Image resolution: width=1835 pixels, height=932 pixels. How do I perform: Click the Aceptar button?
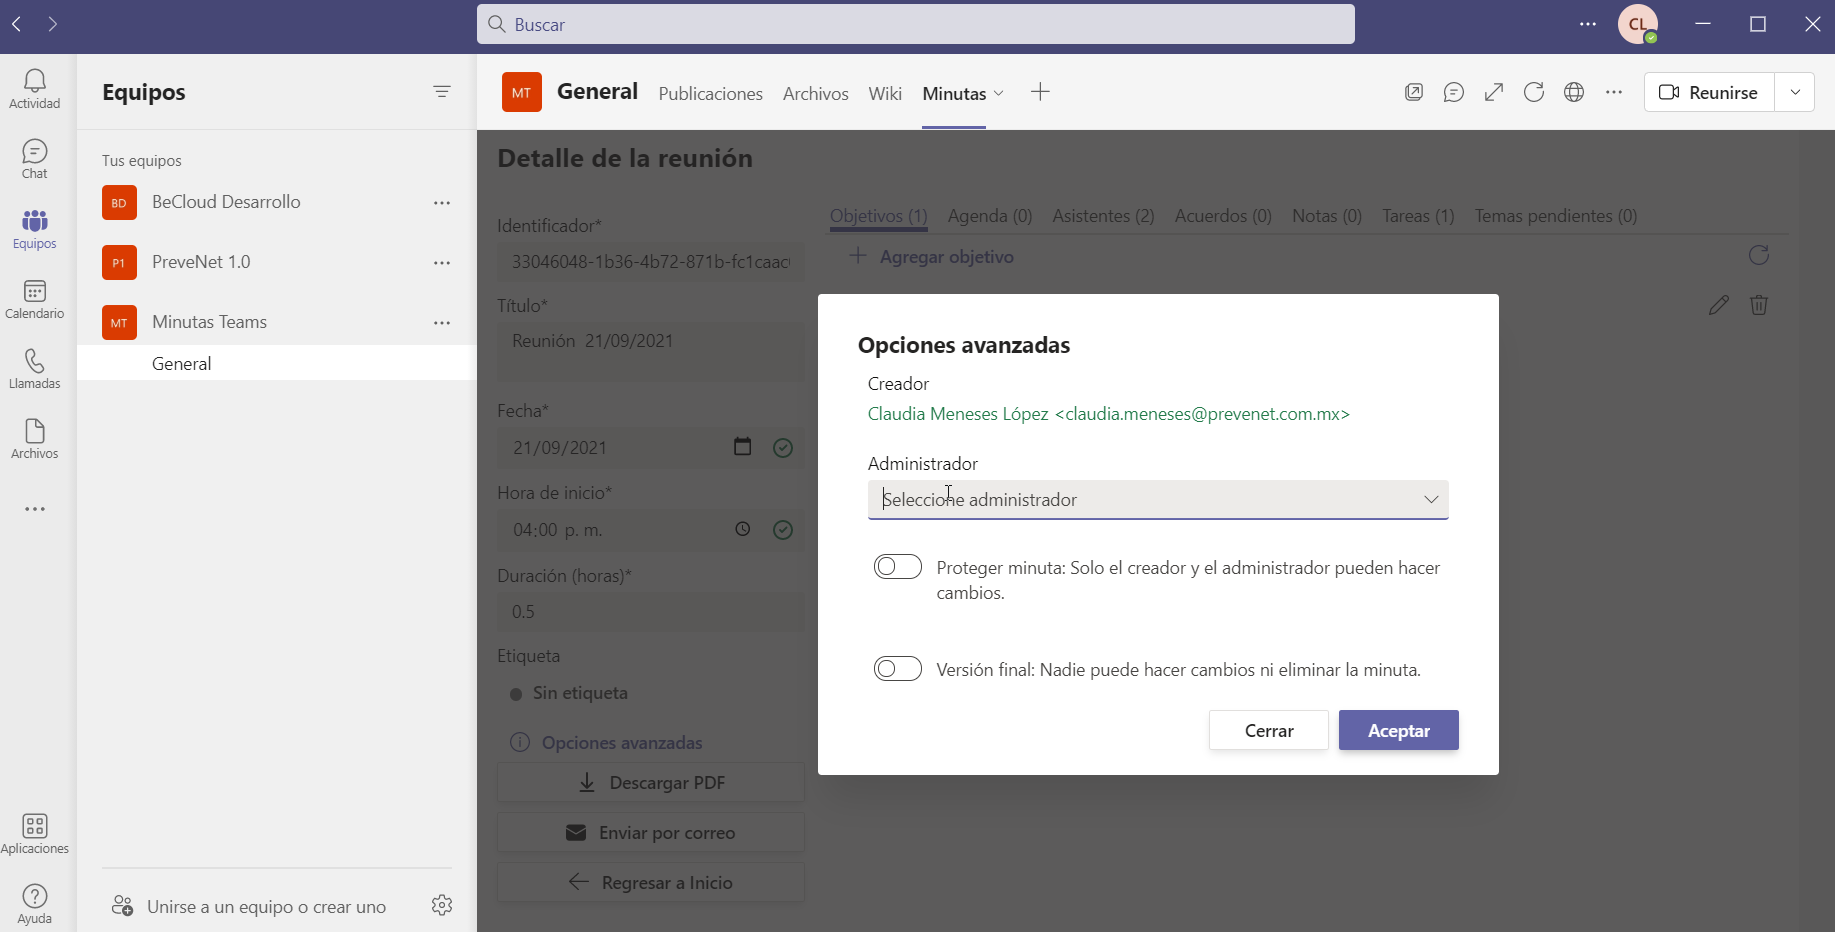1399,730
